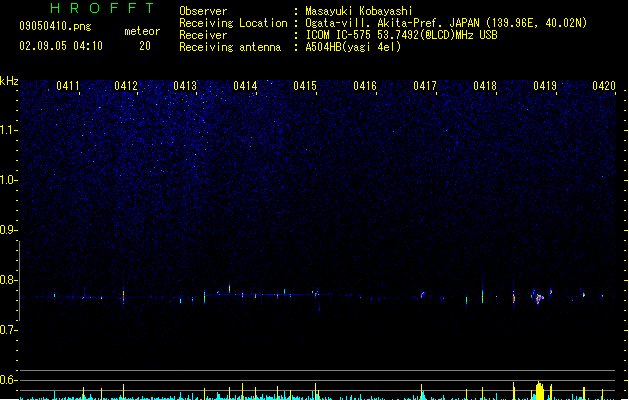Click the meteor count label
The image size is (629, 400).
tap(142, 31)
